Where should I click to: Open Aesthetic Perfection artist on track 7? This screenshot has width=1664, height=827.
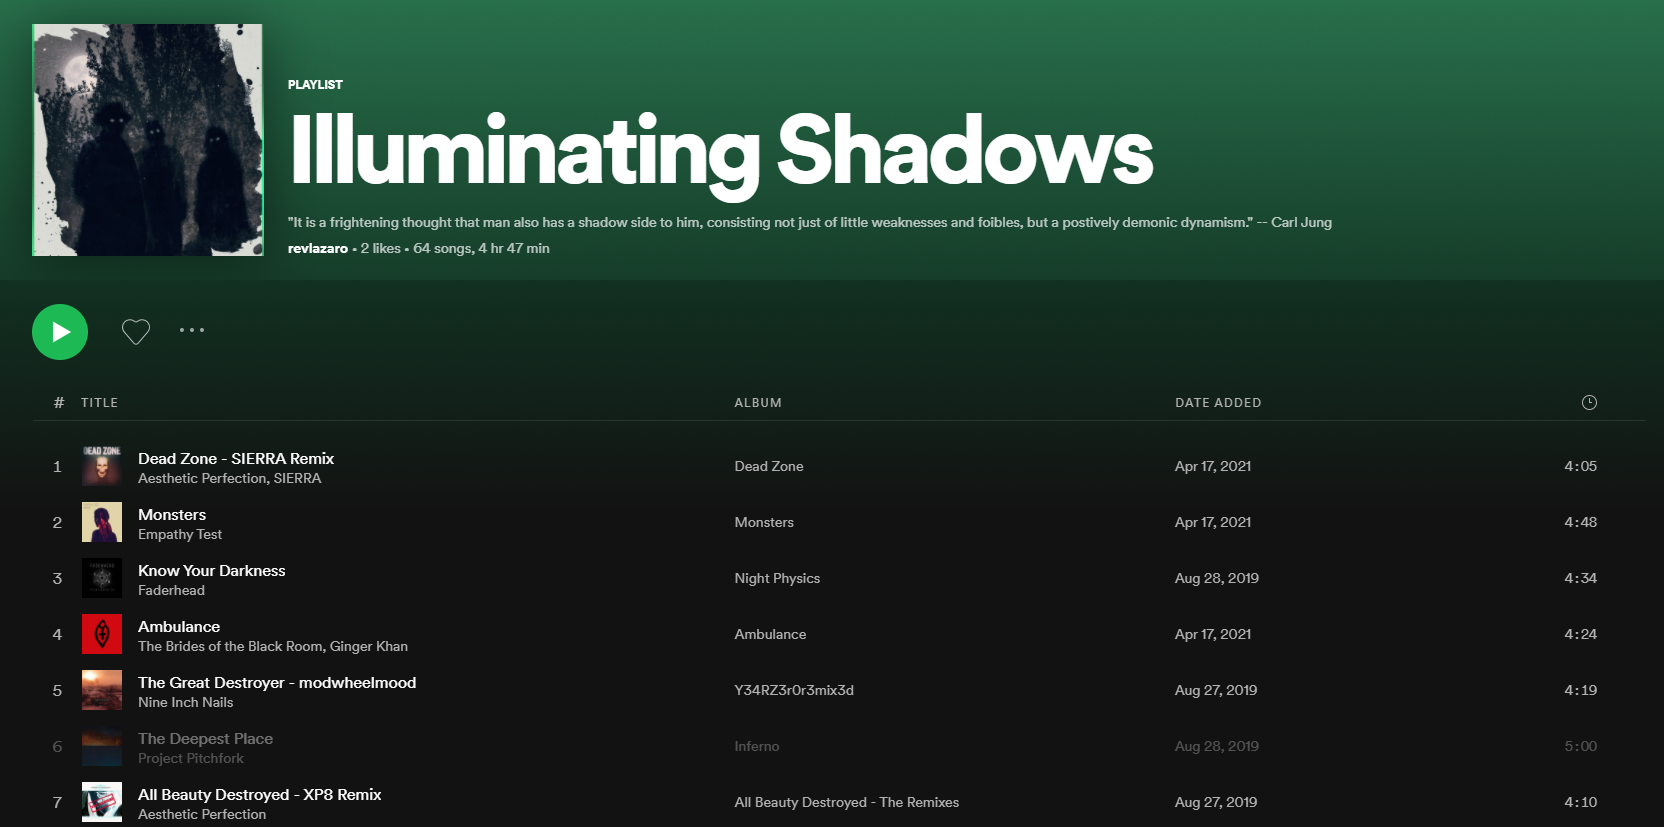click(x=202, y=814)
